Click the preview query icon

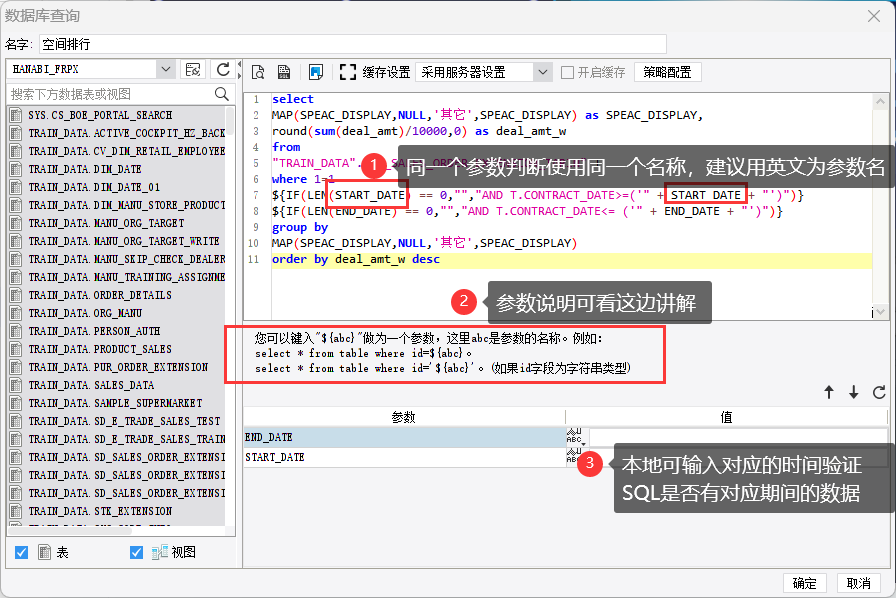pos(258,72)
